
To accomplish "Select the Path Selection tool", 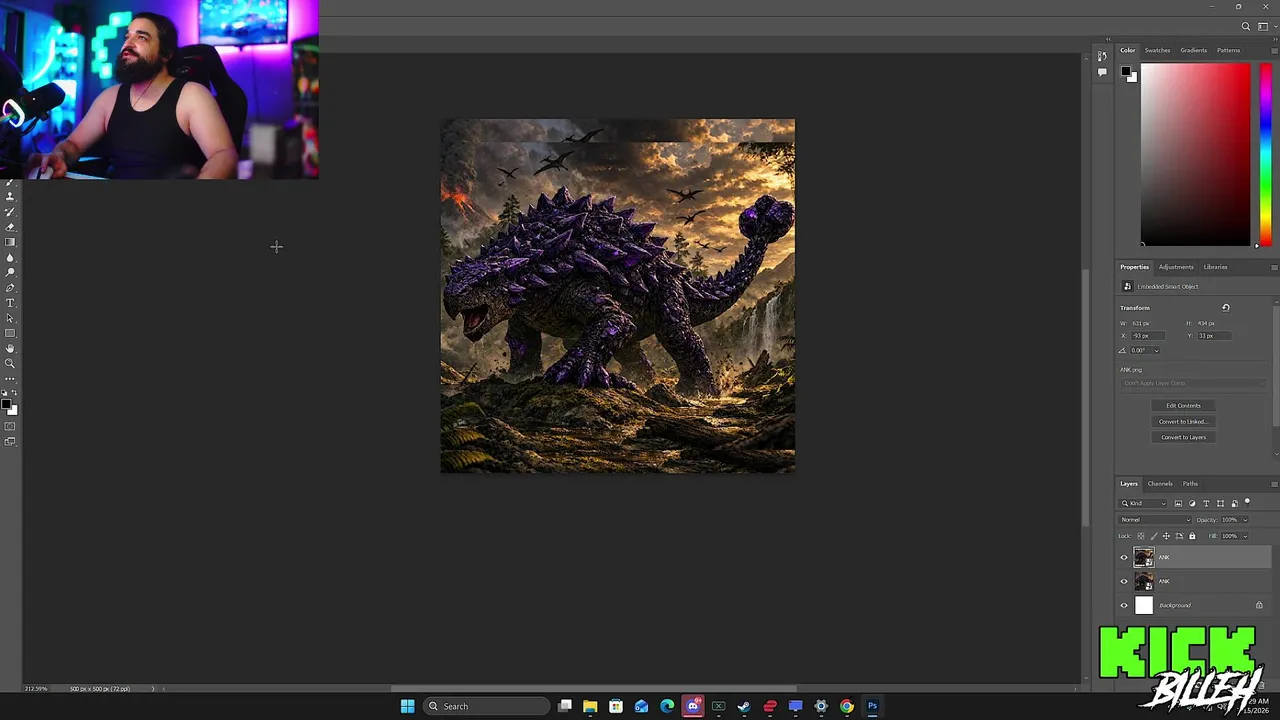I will coord(10,318).
